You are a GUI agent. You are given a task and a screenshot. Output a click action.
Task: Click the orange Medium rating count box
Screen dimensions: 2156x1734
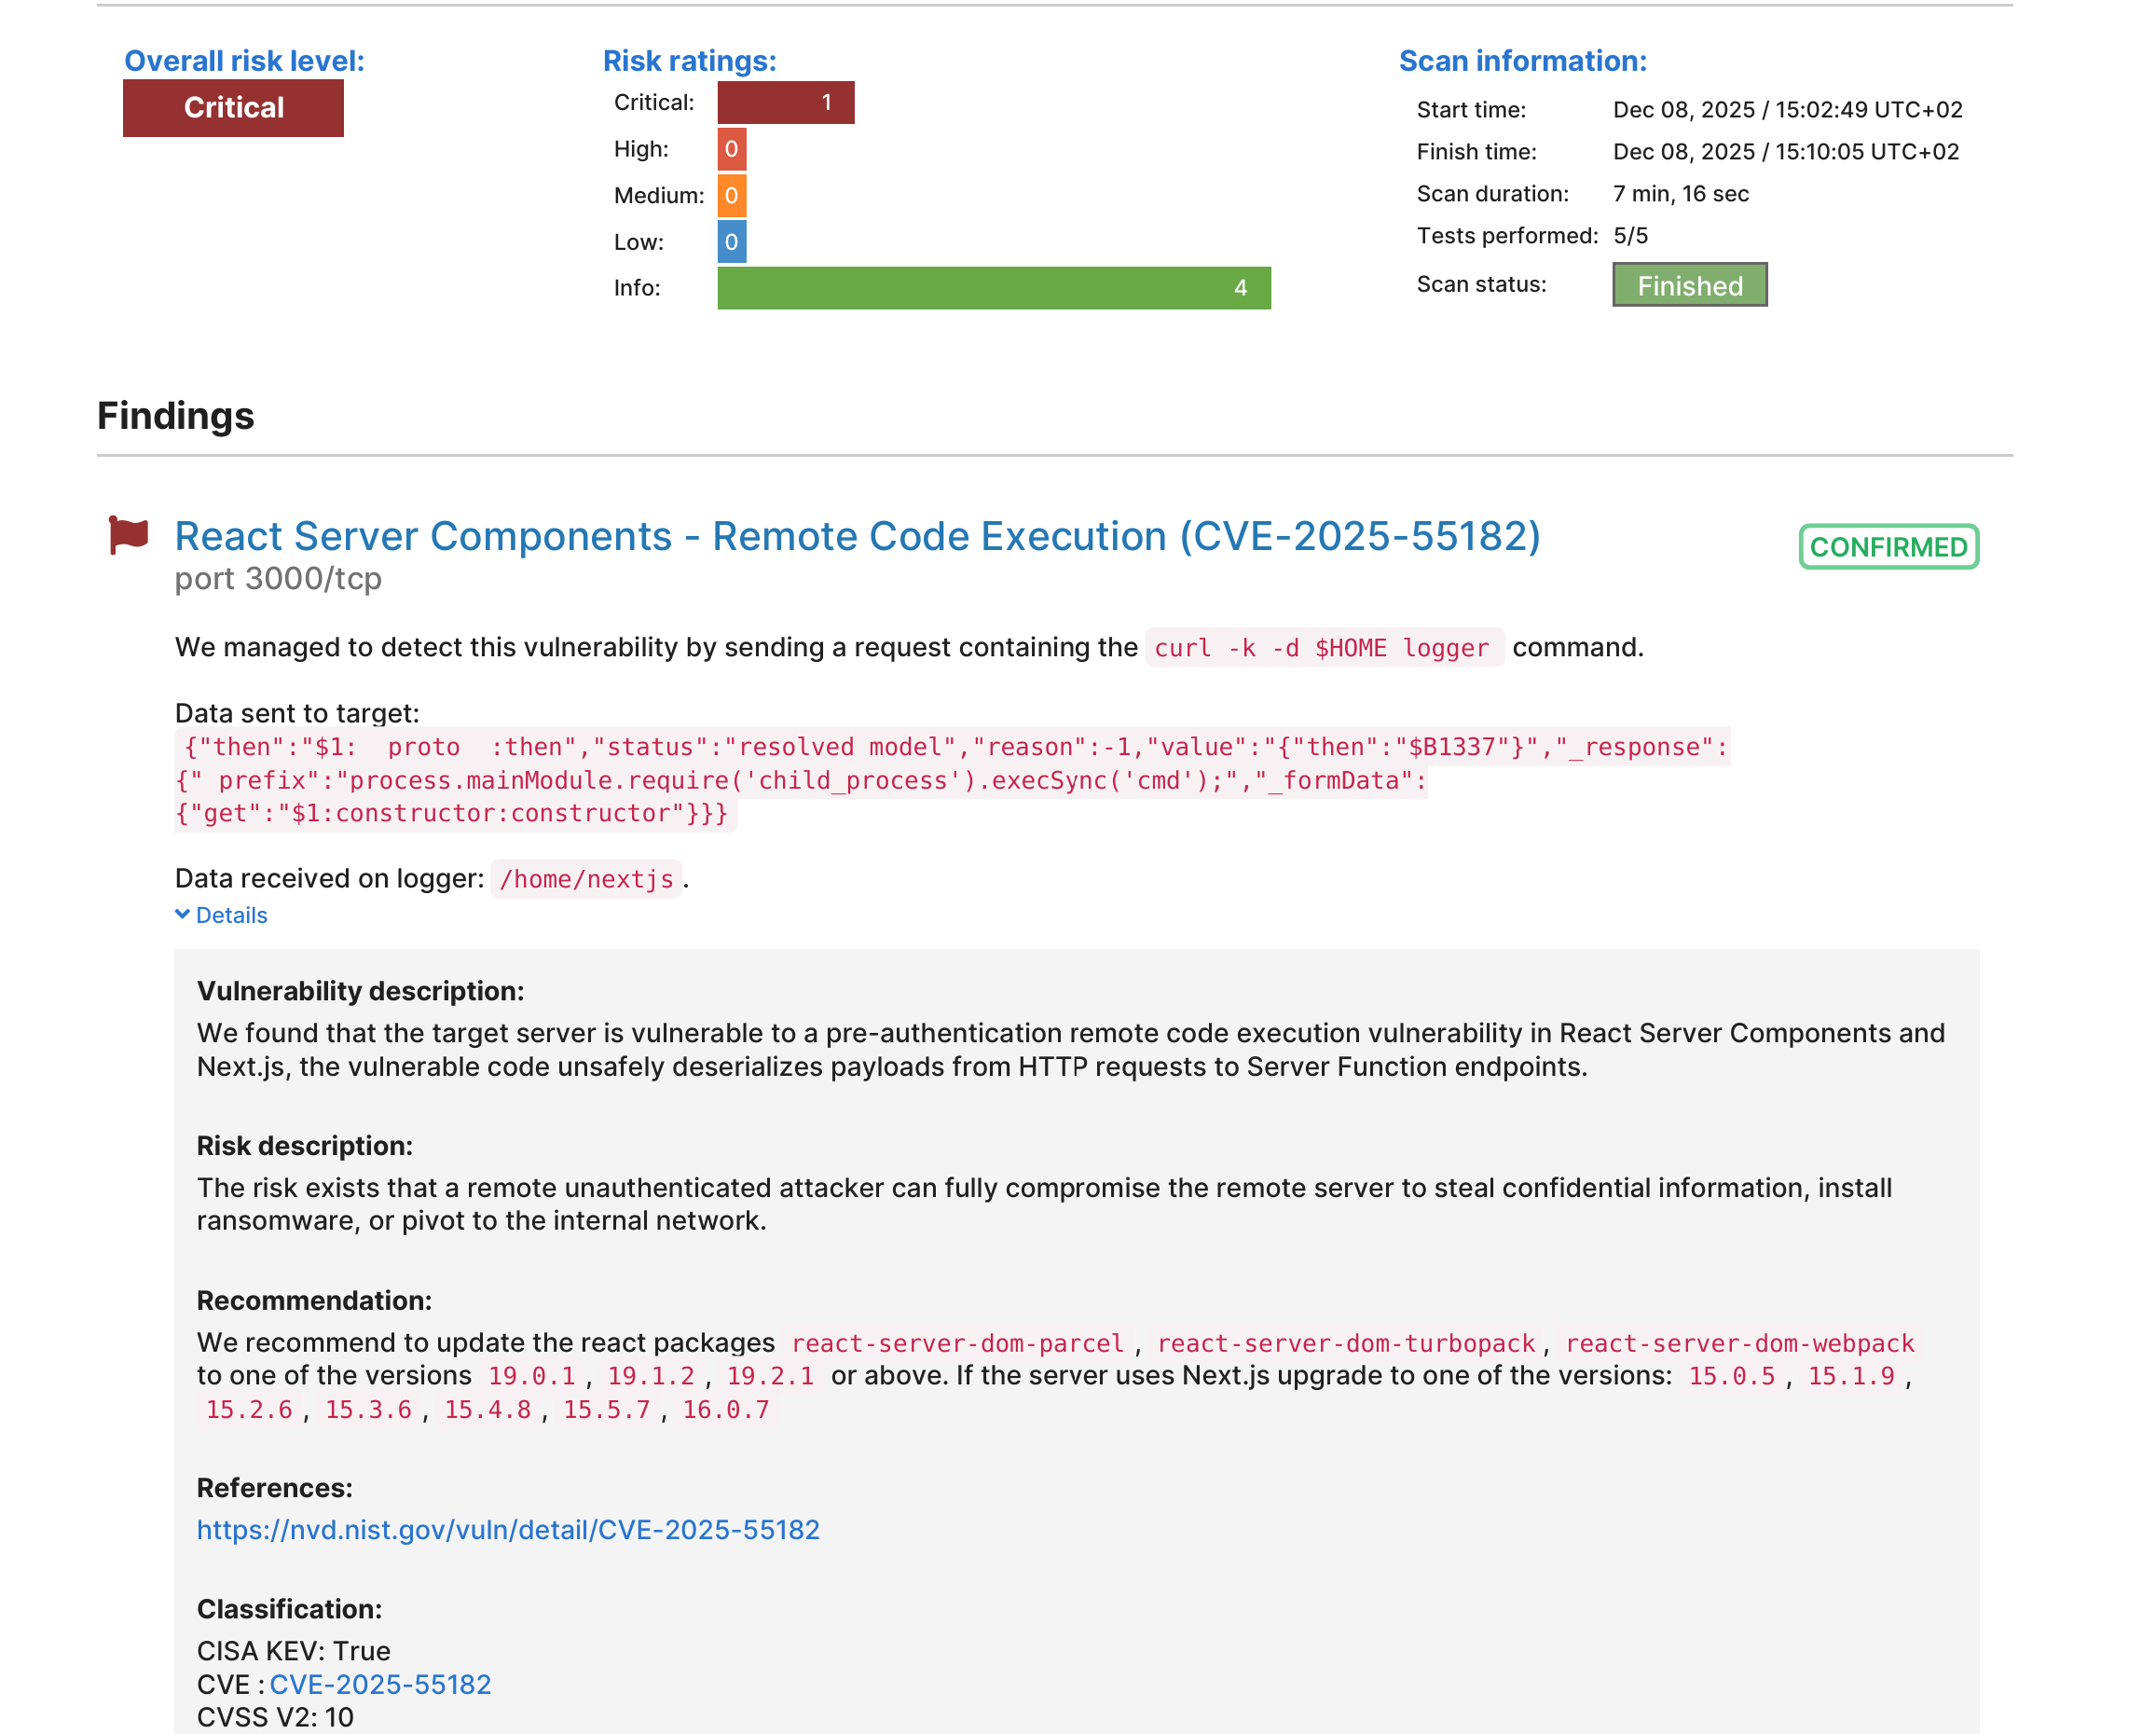pos(731,195)
